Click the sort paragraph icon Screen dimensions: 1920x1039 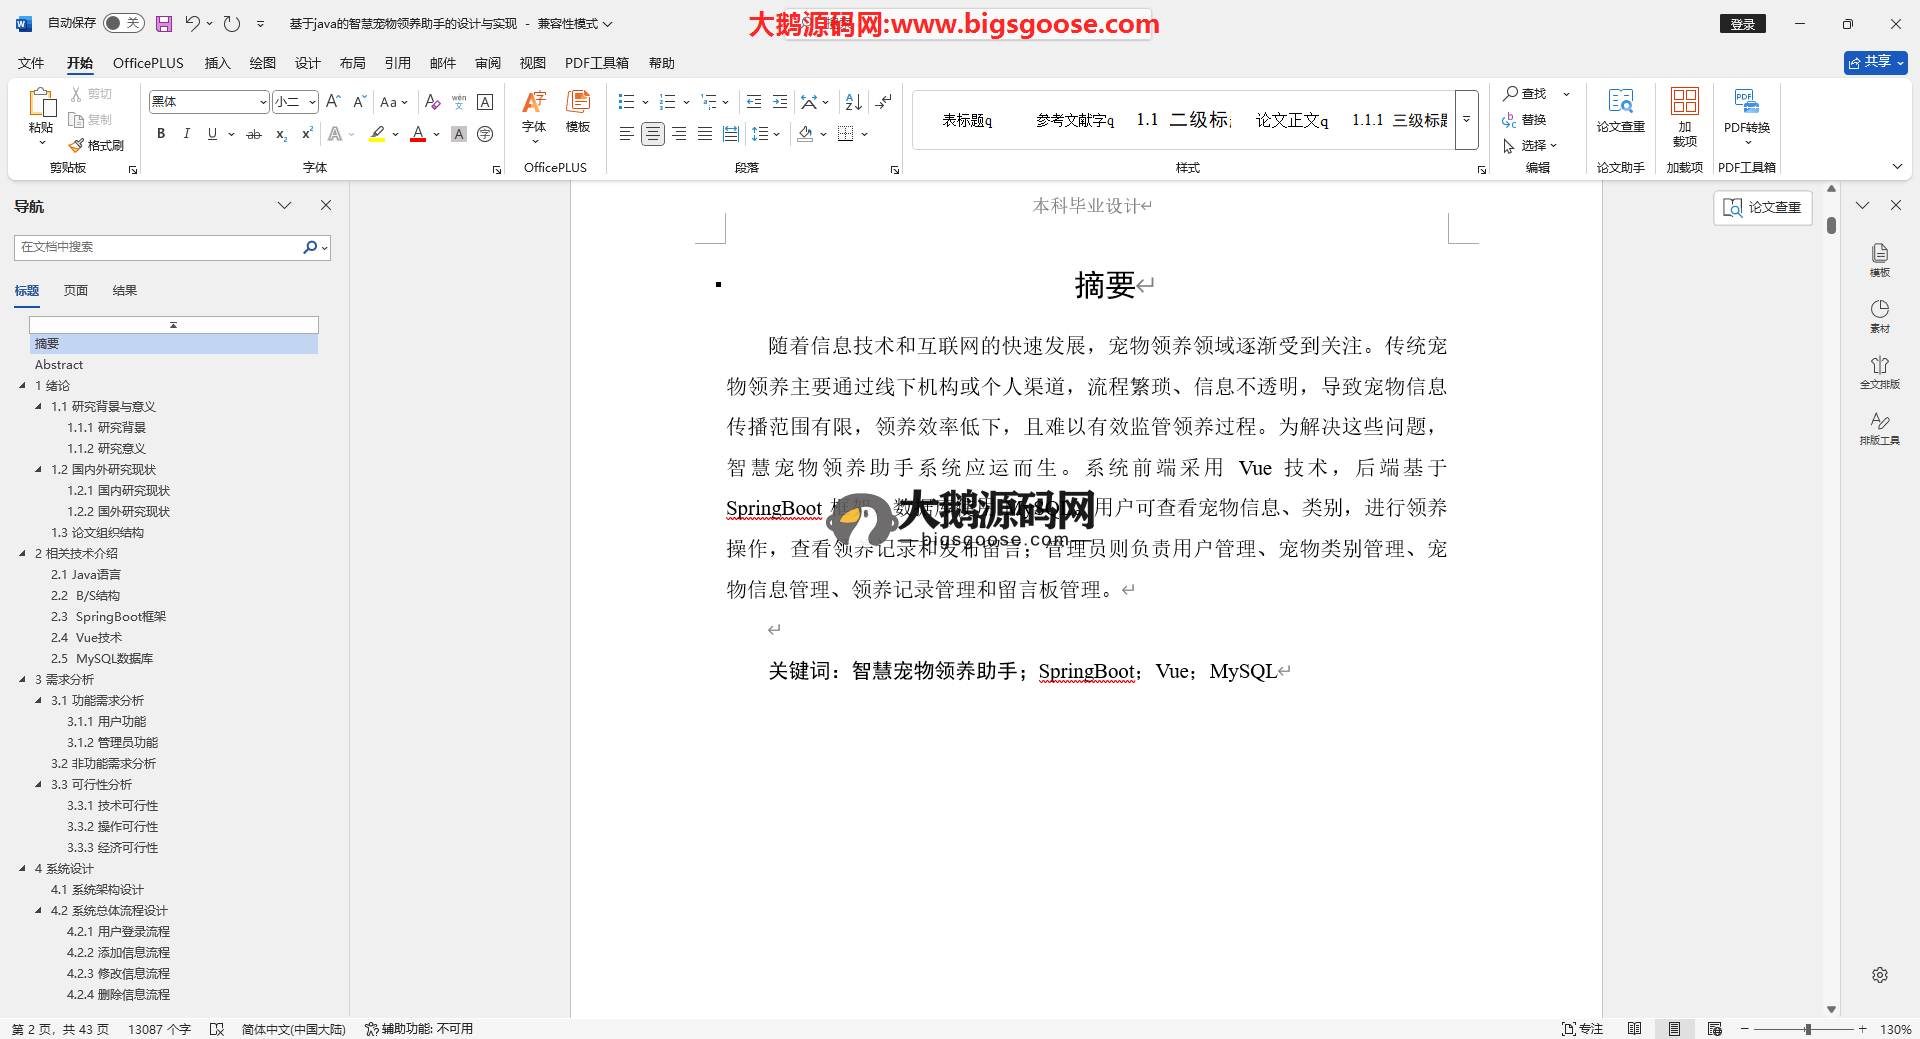(853, 102)
